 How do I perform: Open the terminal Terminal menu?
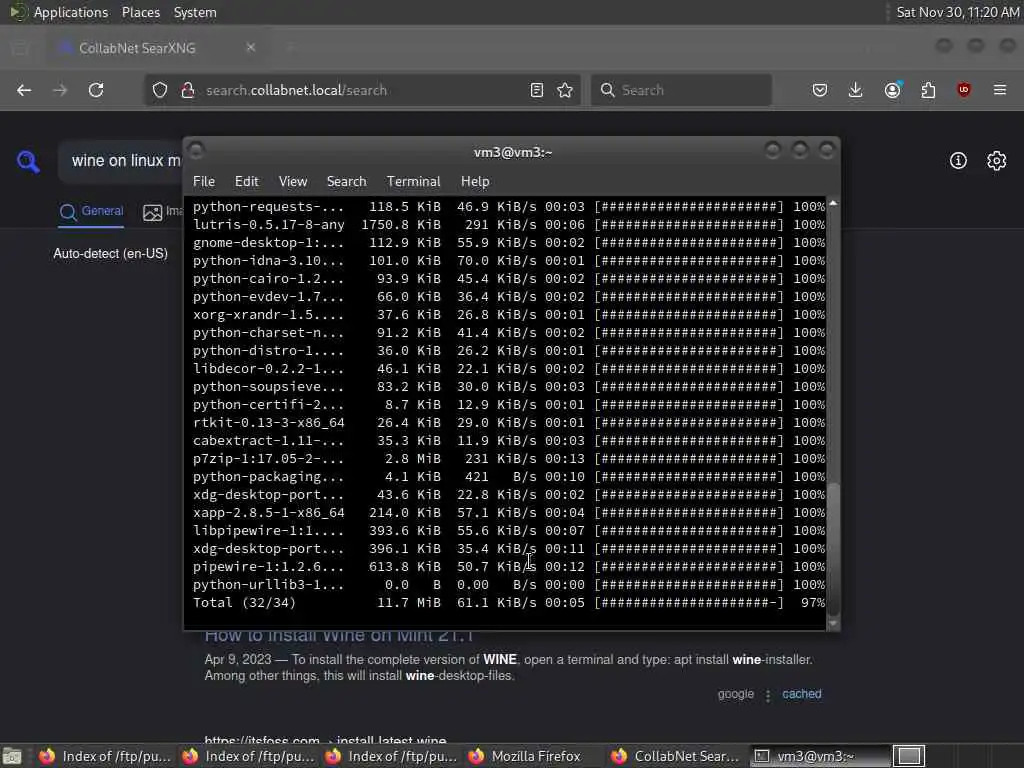coord(413,182)
